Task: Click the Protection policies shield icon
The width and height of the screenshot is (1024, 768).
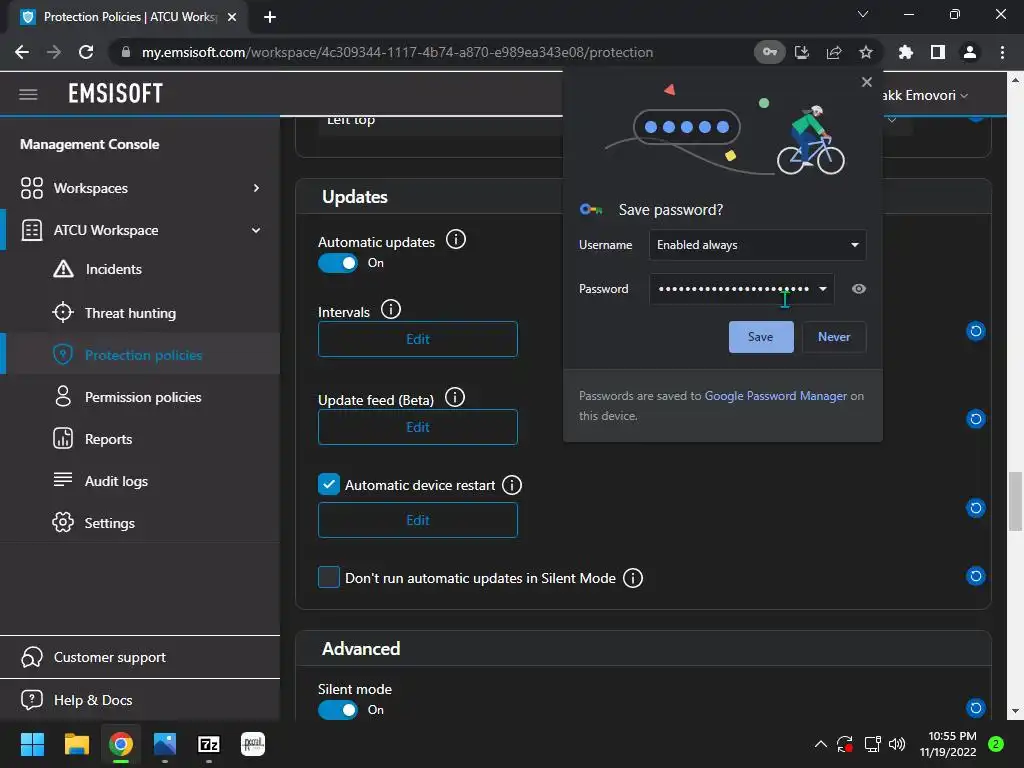Action: point(63,355)
